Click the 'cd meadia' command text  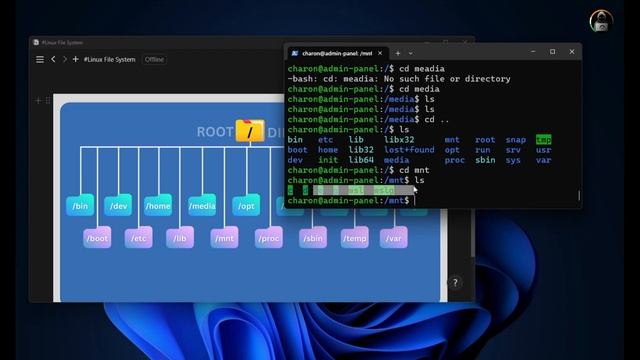(422, 69)
